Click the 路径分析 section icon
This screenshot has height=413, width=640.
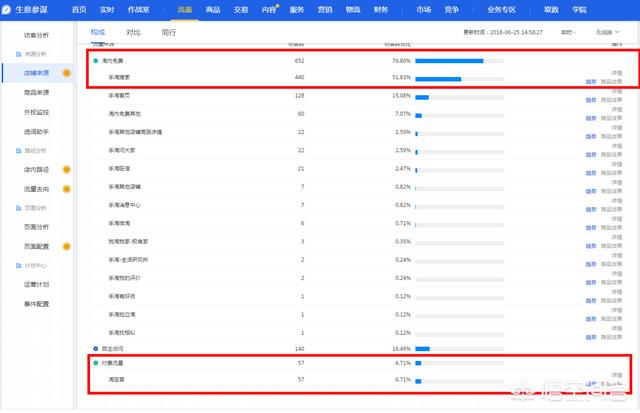coord(16,151)
